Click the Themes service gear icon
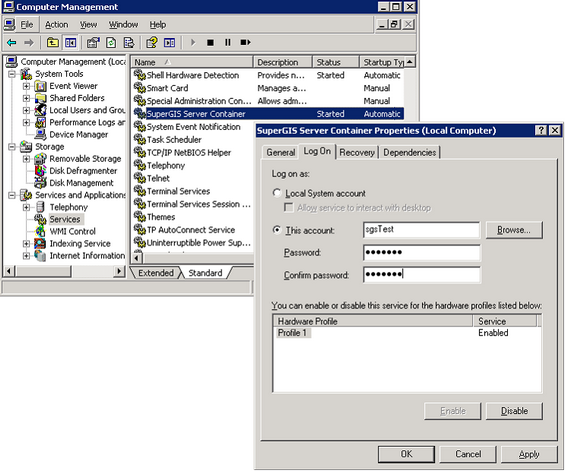The image size is (565, 471). tap(139, 217)
